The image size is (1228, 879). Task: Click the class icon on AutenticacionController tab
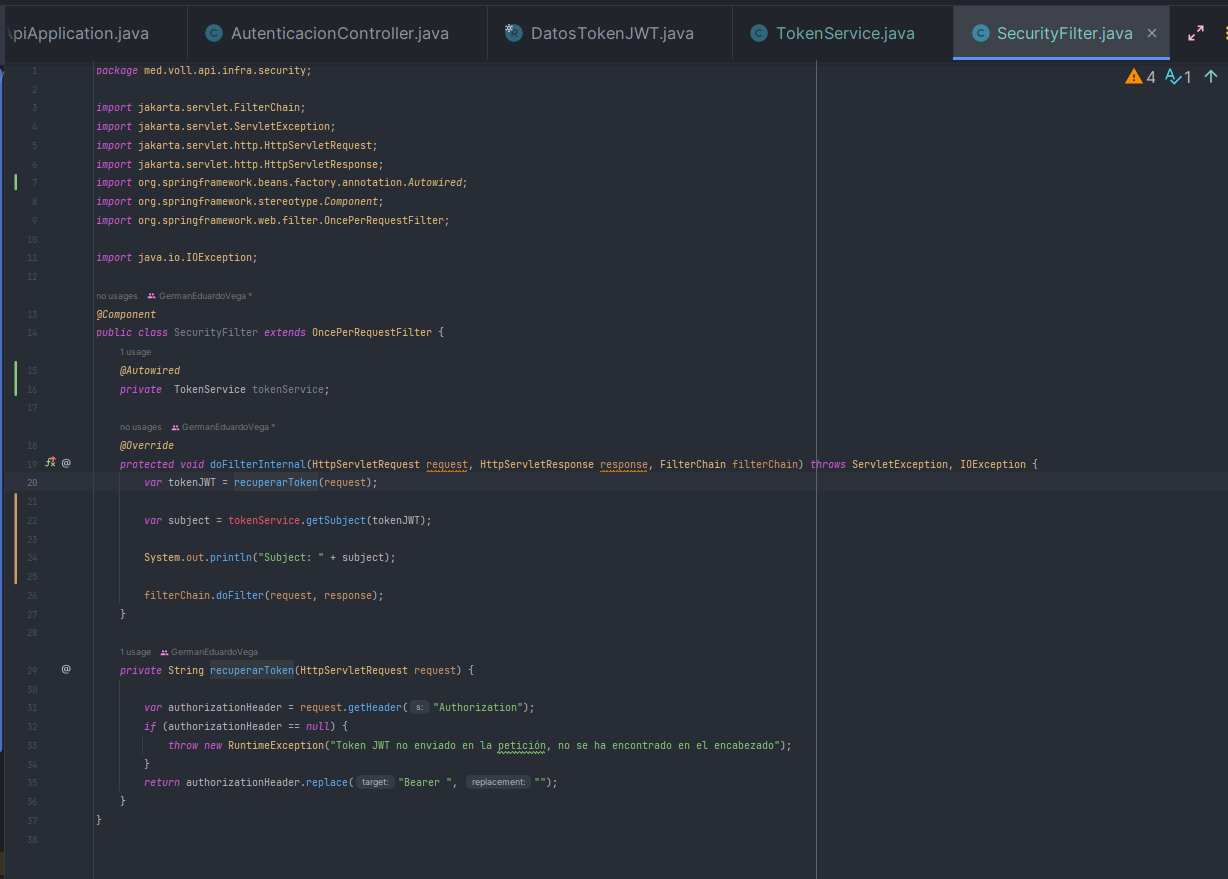[x=213, y=33]
